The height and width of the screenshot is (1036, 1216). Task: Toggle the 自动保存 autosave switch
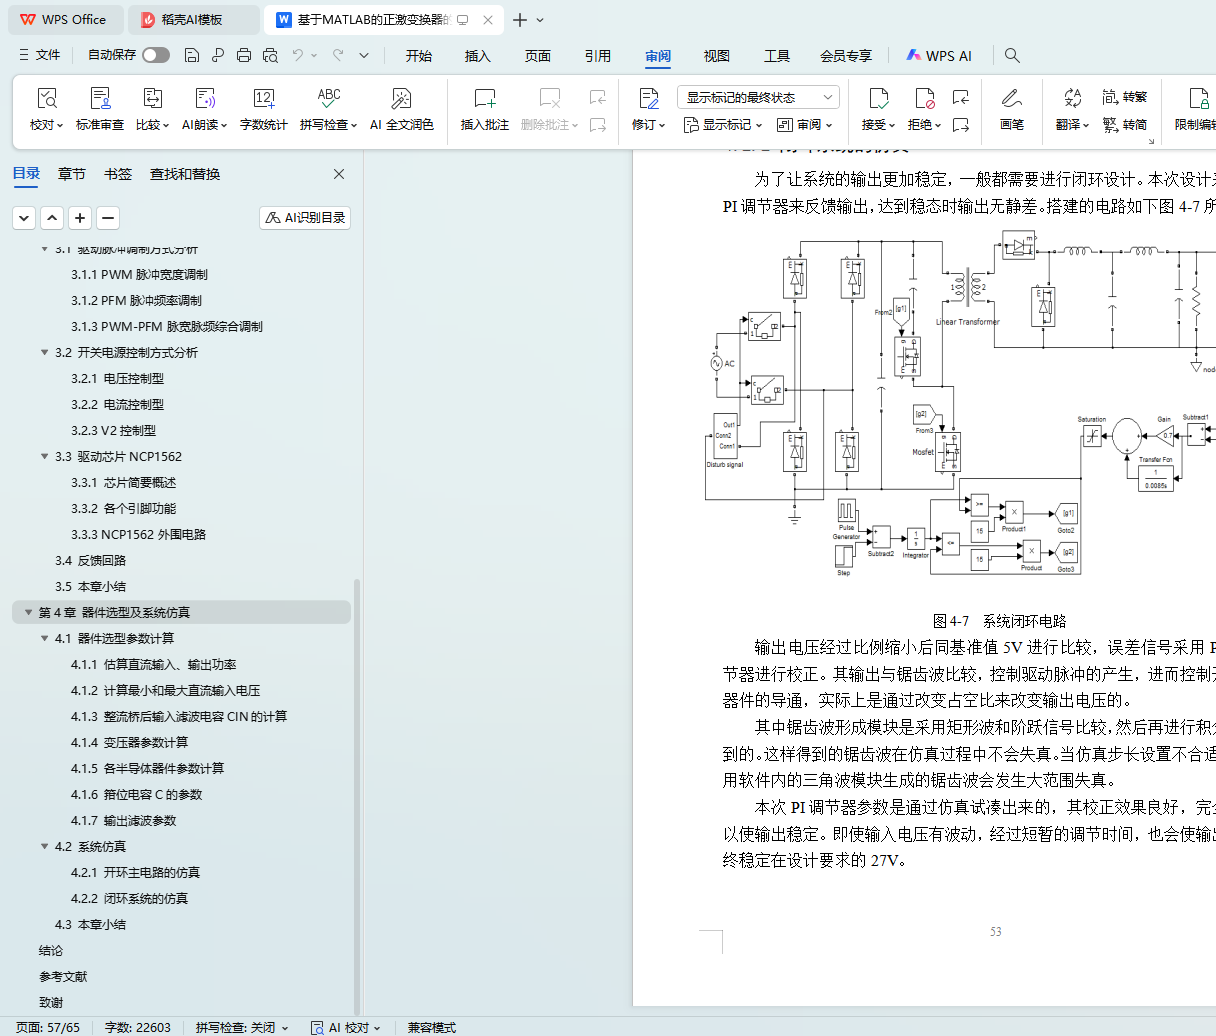(x=156, y=55)
